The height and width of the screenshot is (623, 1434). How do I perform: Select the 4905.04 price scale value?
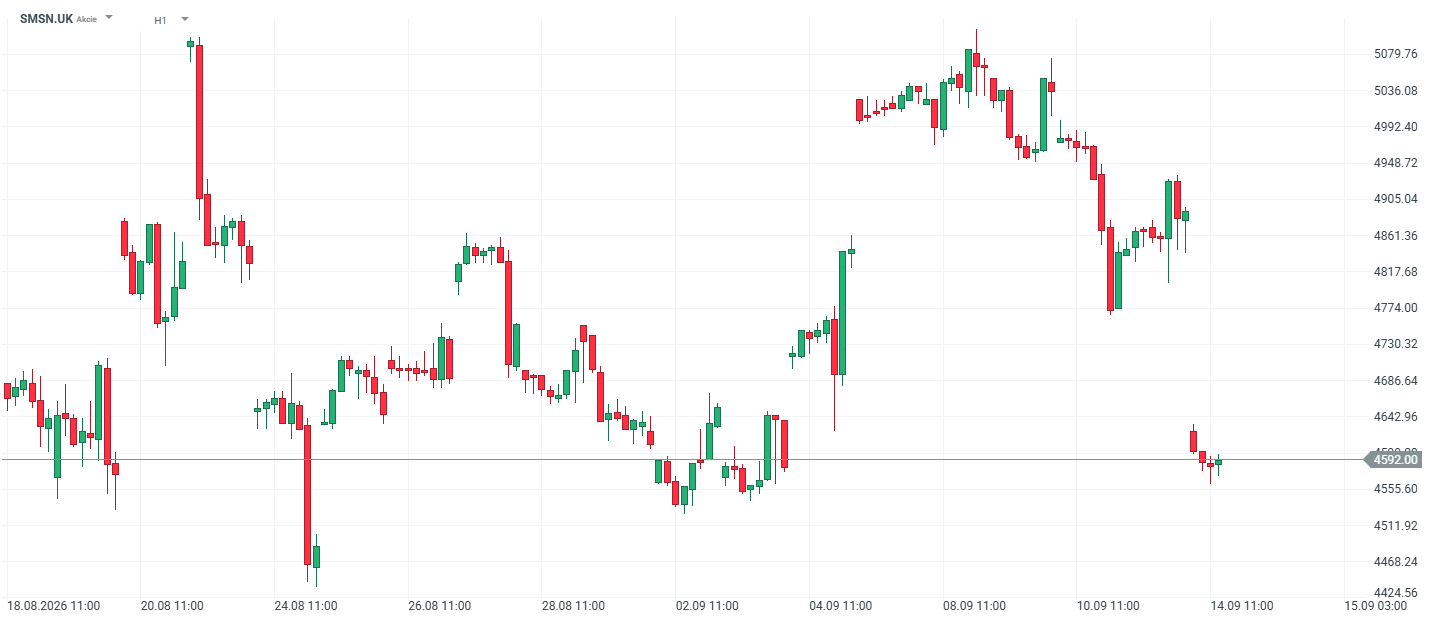(1396, 199)
